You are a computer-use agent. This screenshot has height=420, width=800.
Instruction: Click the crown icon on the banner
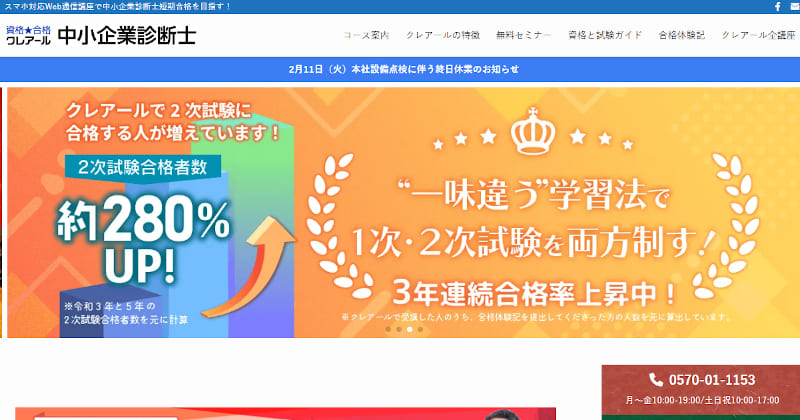[x=533, y=131]
